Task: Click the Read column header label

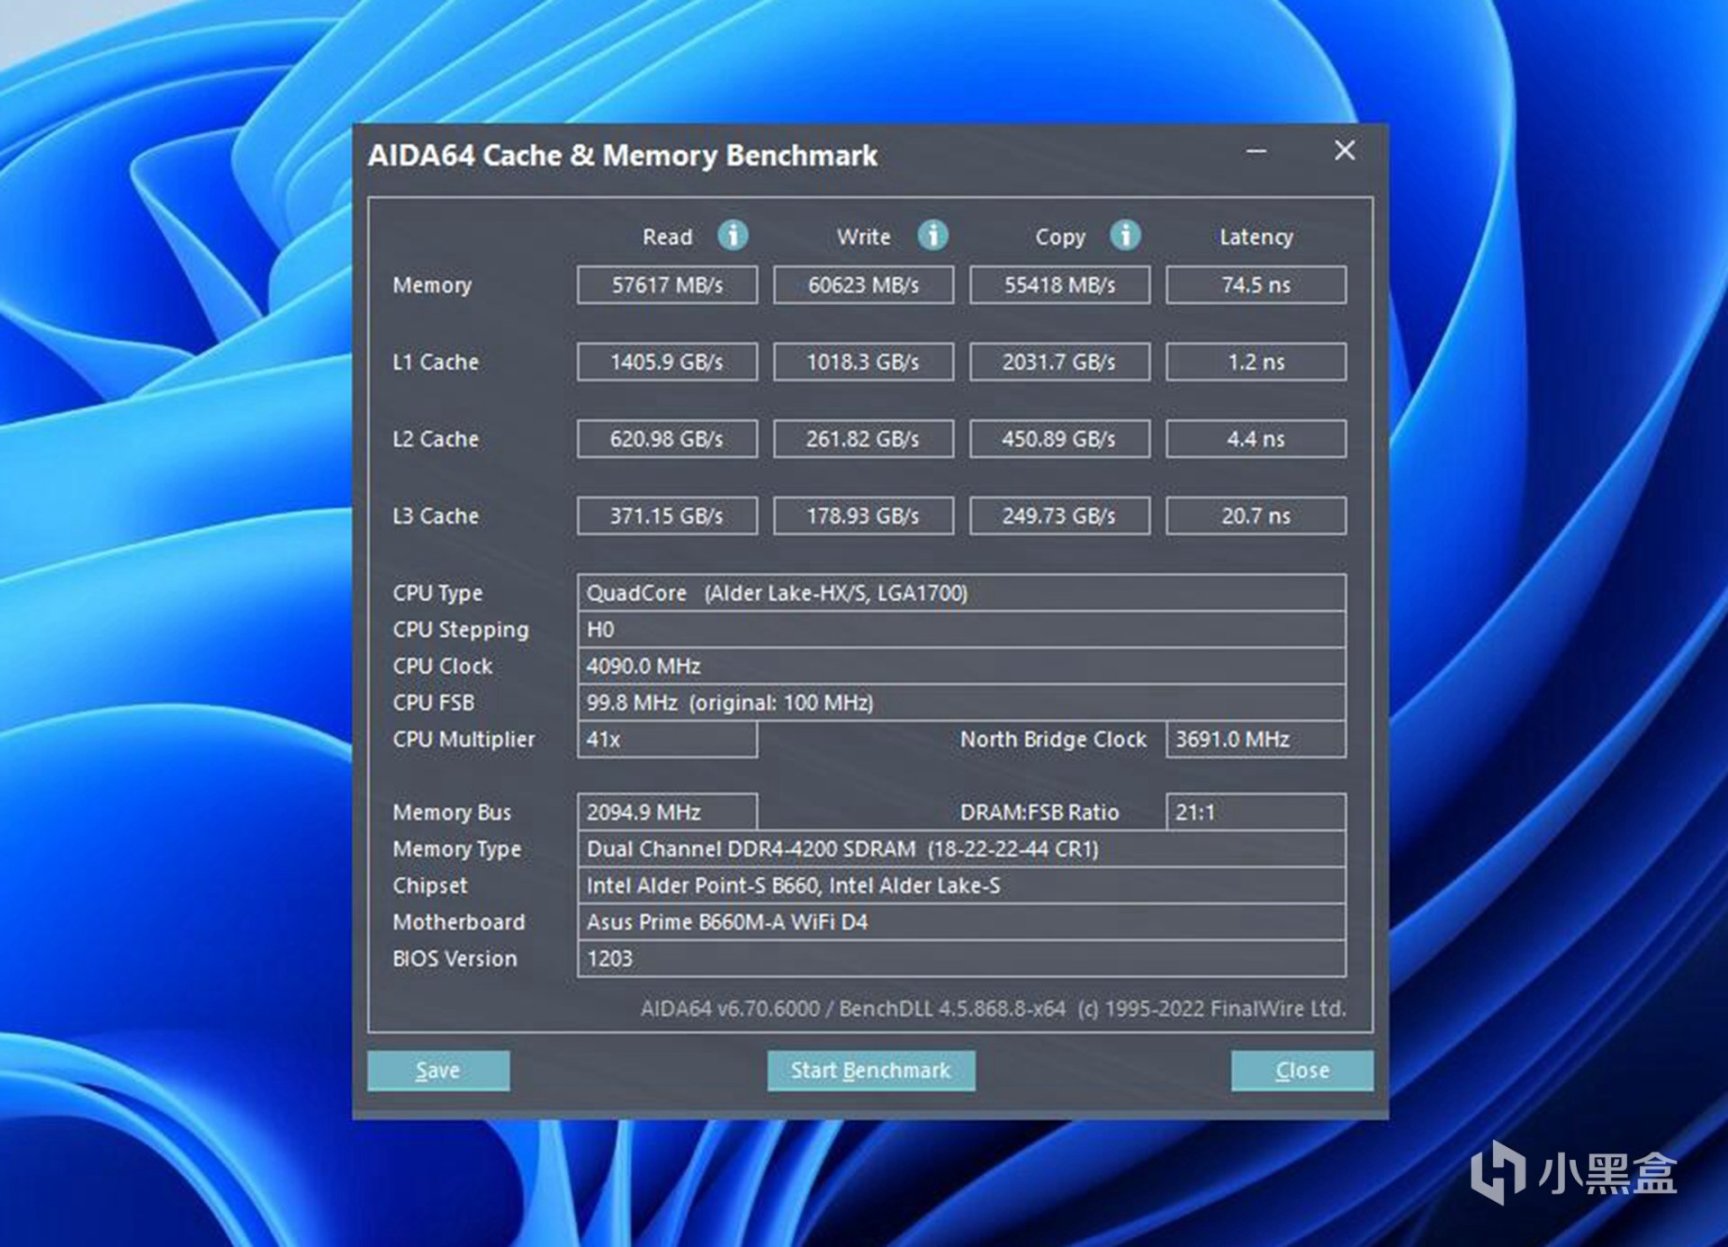Action: click(x=667, y=237)
